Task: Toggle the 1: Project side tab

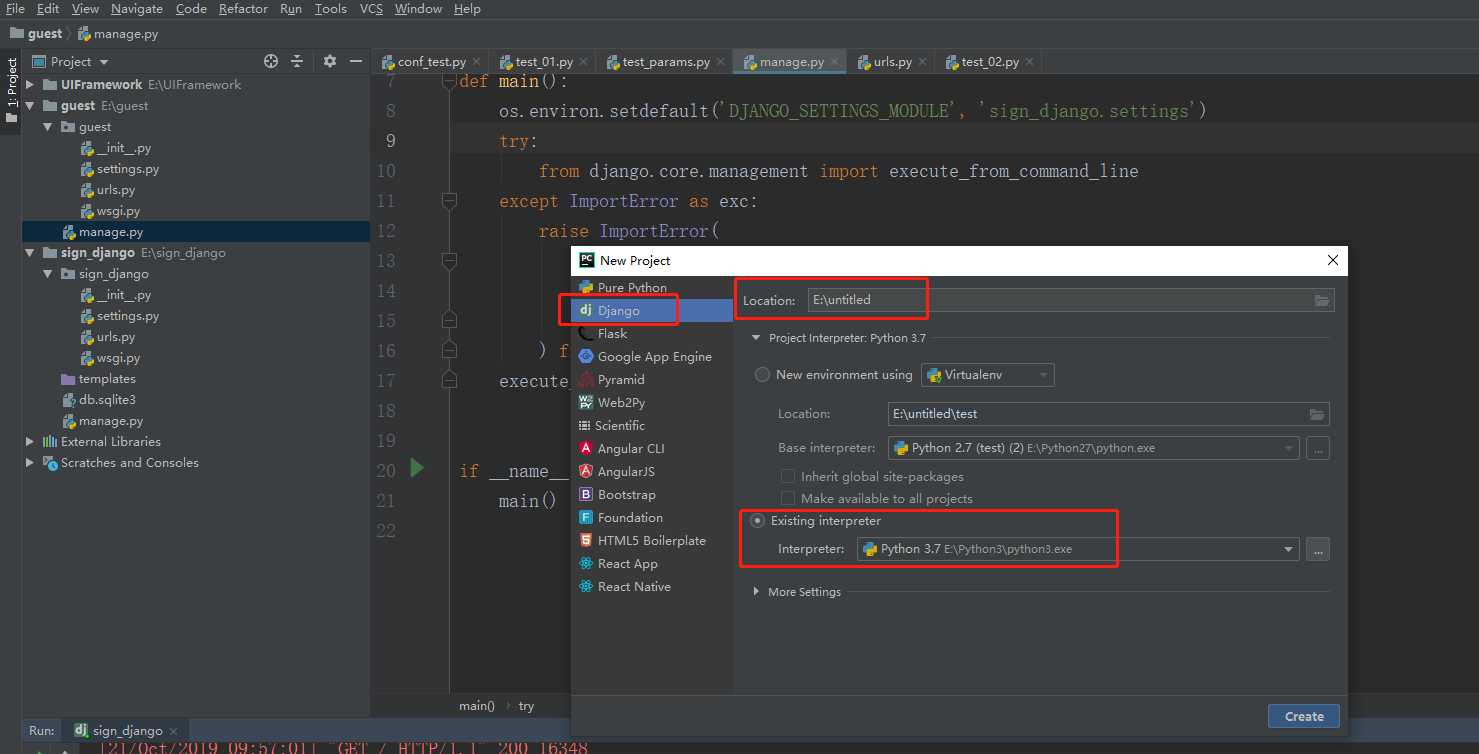Action: click(11, 90)
